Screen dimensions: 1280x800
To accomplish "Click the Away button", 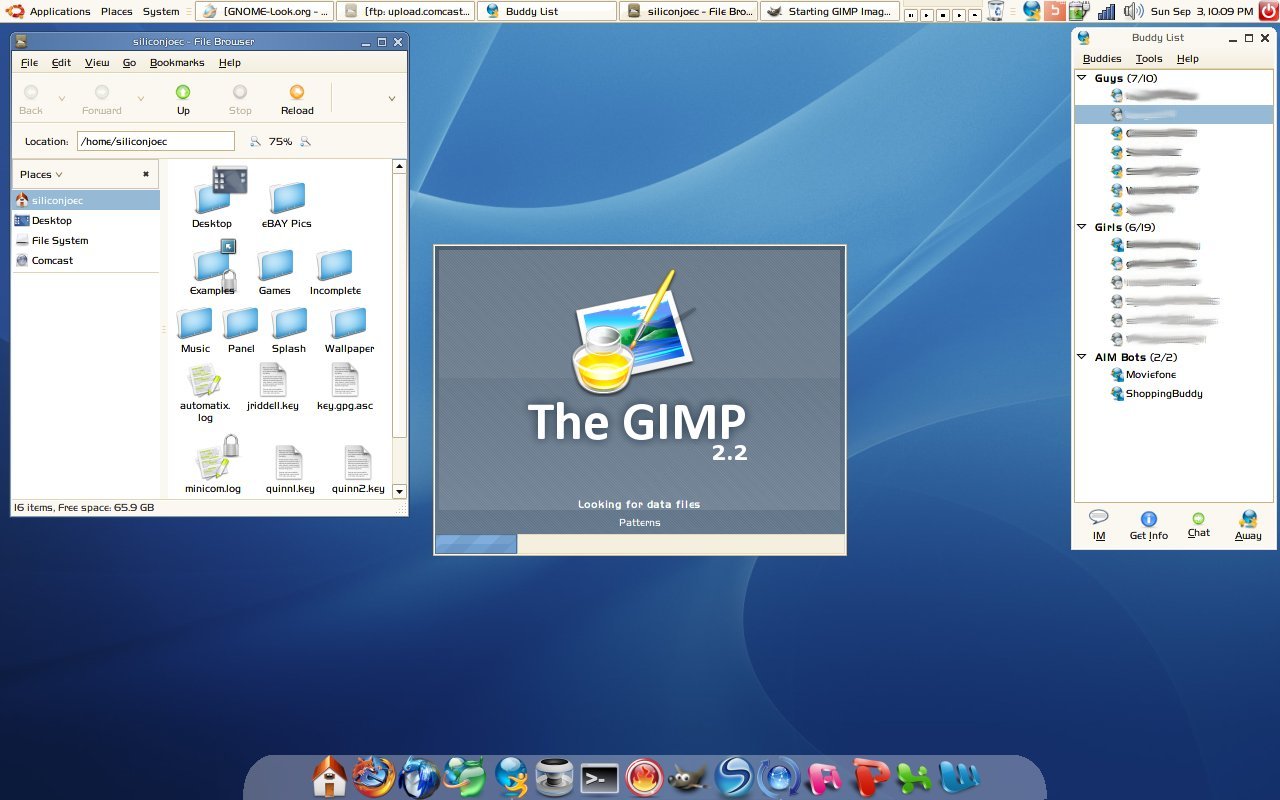I will [1248, 525].
